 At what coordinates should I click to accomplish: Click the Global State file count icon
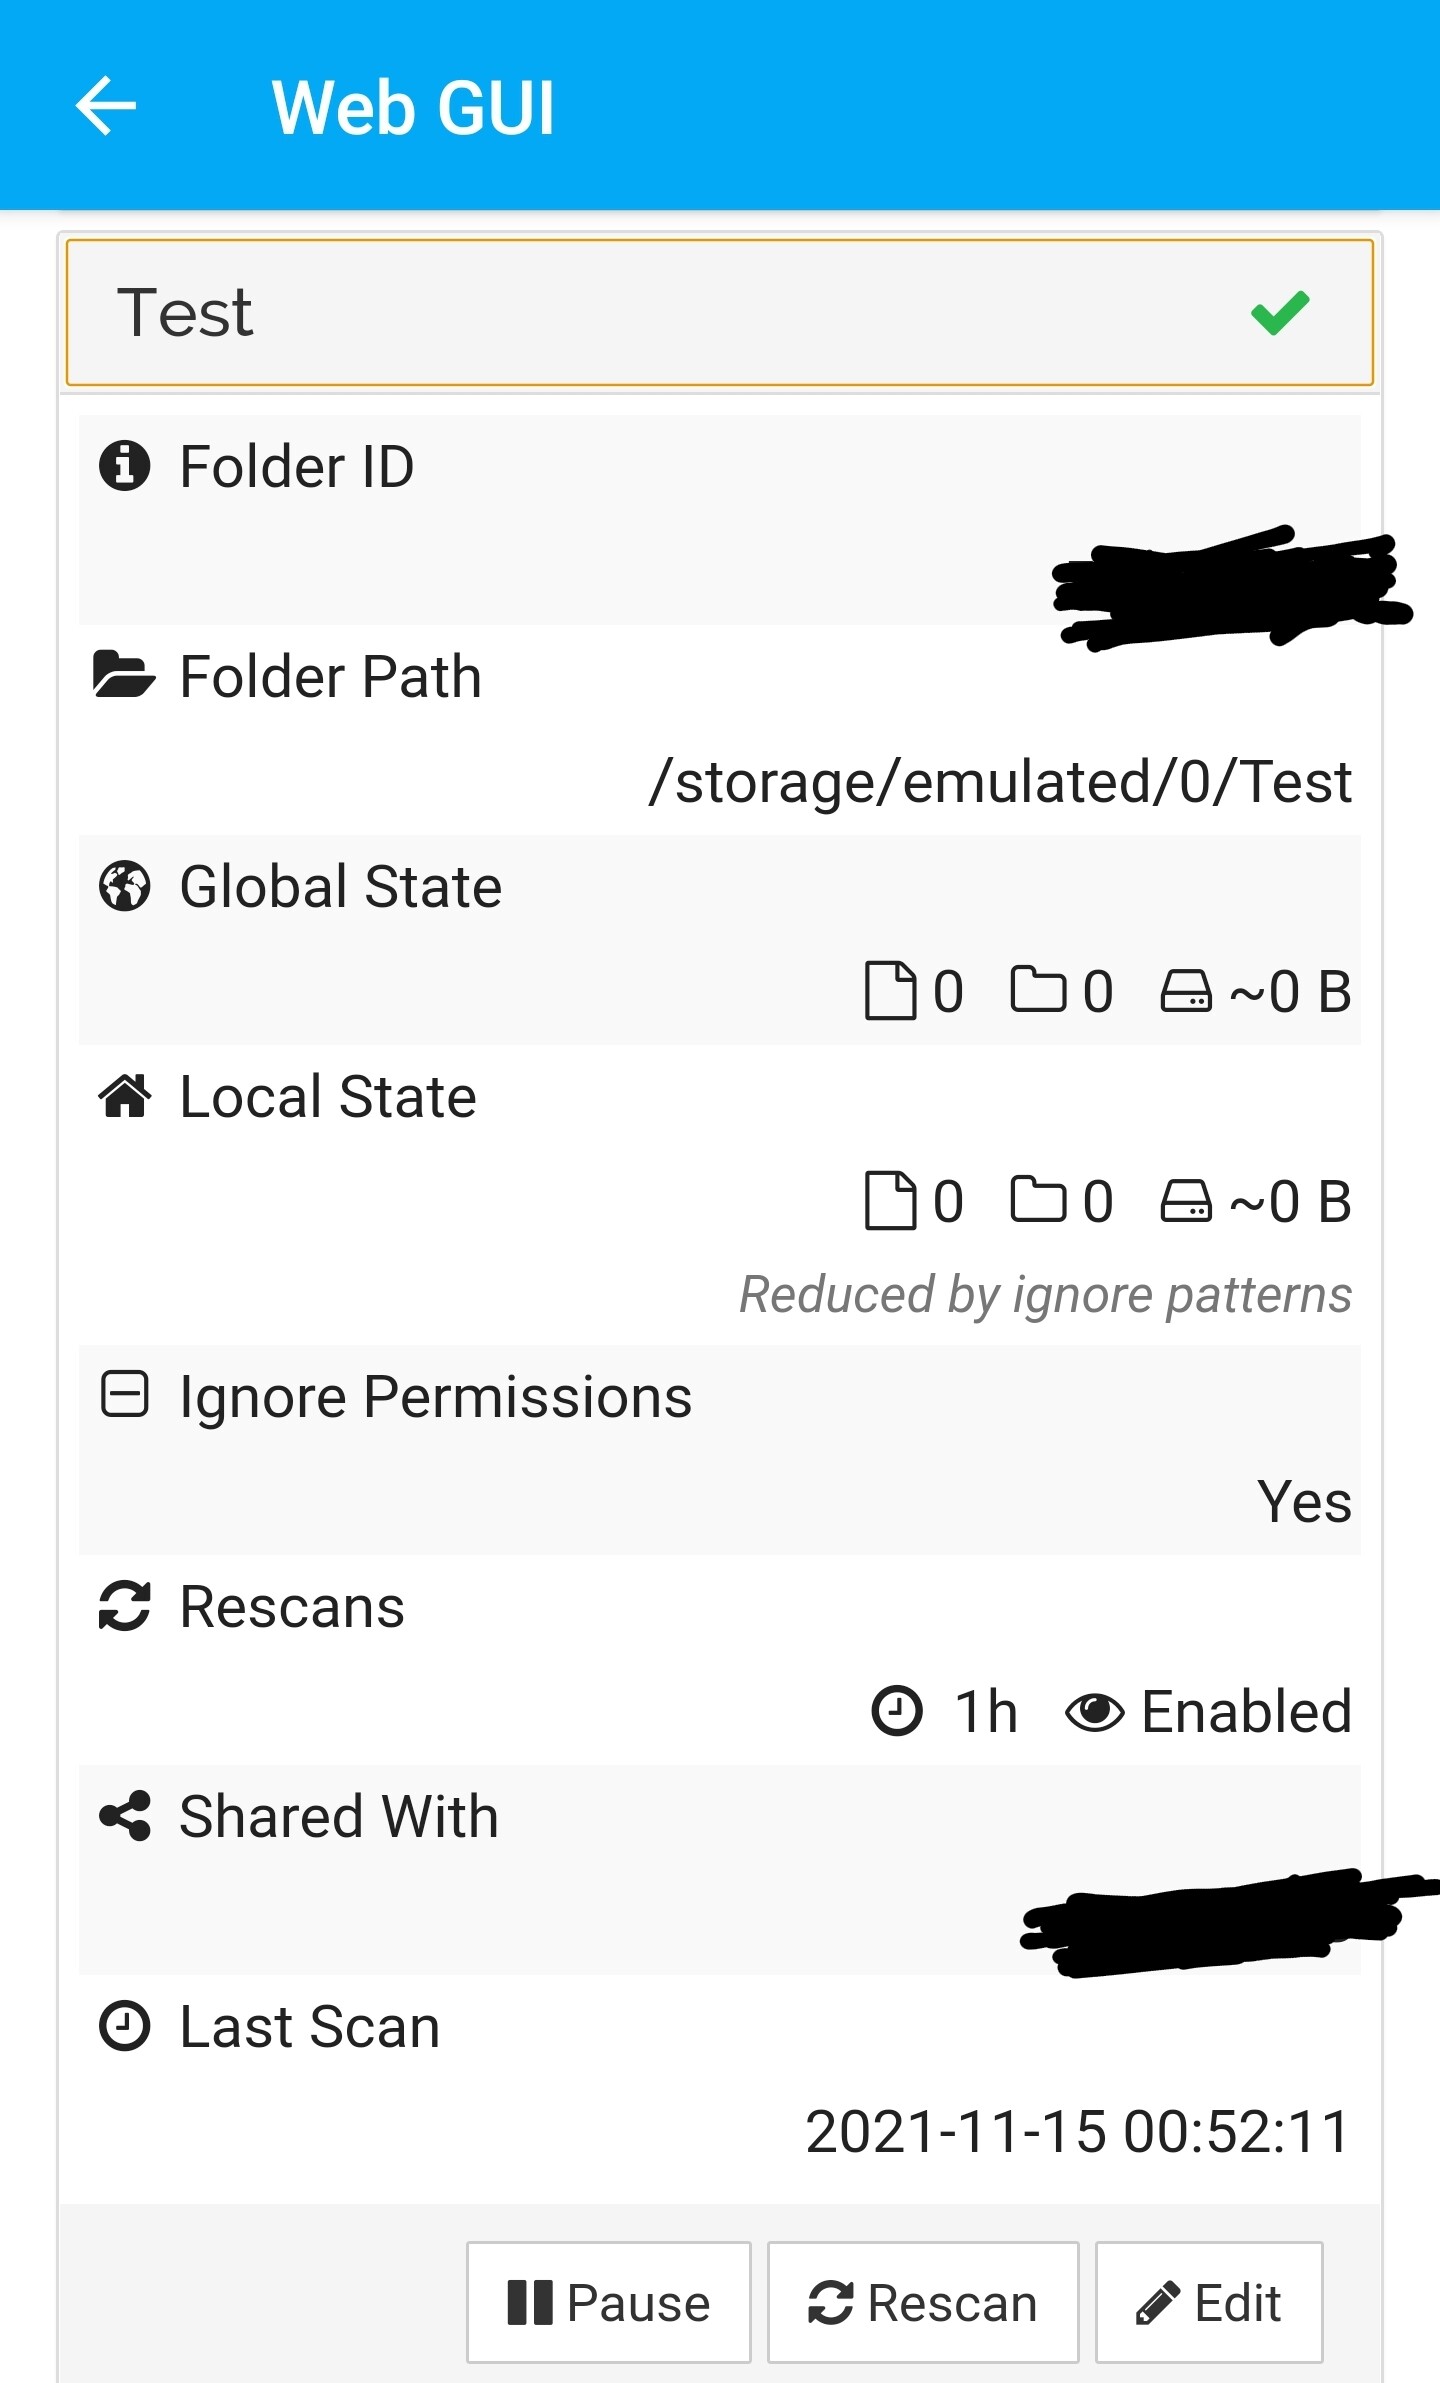(x=890, y=991)
